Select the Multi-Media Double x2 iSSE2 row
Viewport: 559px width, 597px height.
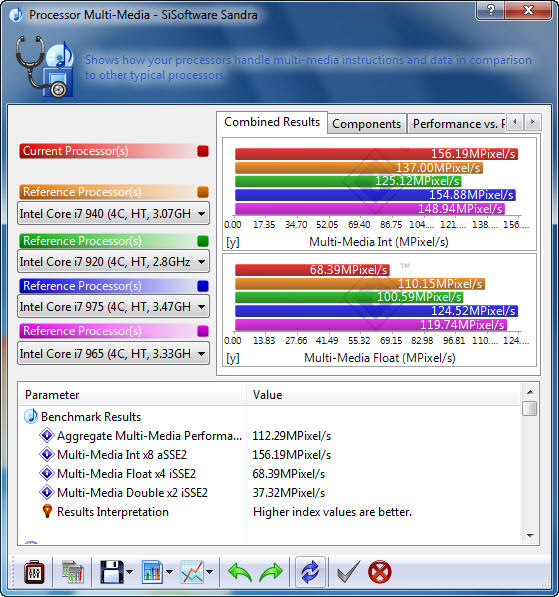(x=270, y=493)
